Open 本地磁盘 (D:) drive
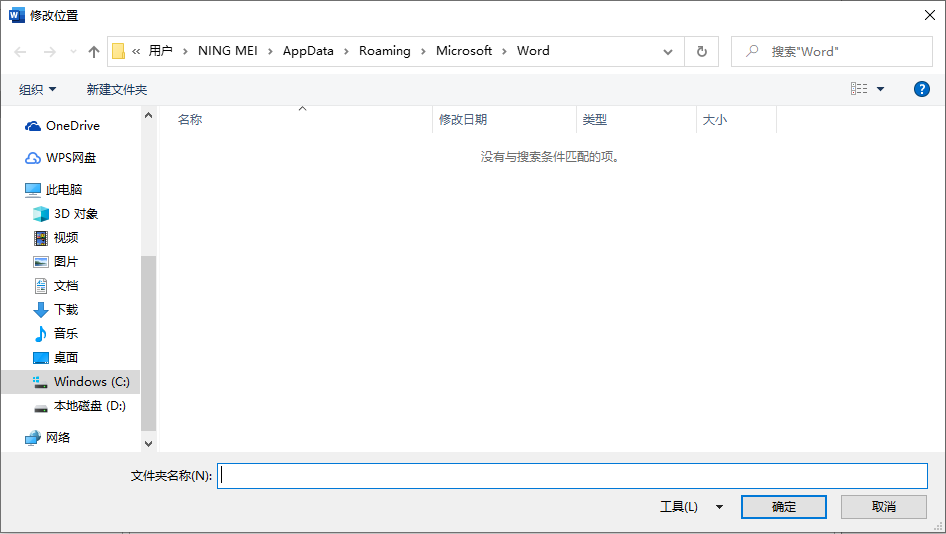The width and height of the screenshot is (946, 534). coord(89,406)
